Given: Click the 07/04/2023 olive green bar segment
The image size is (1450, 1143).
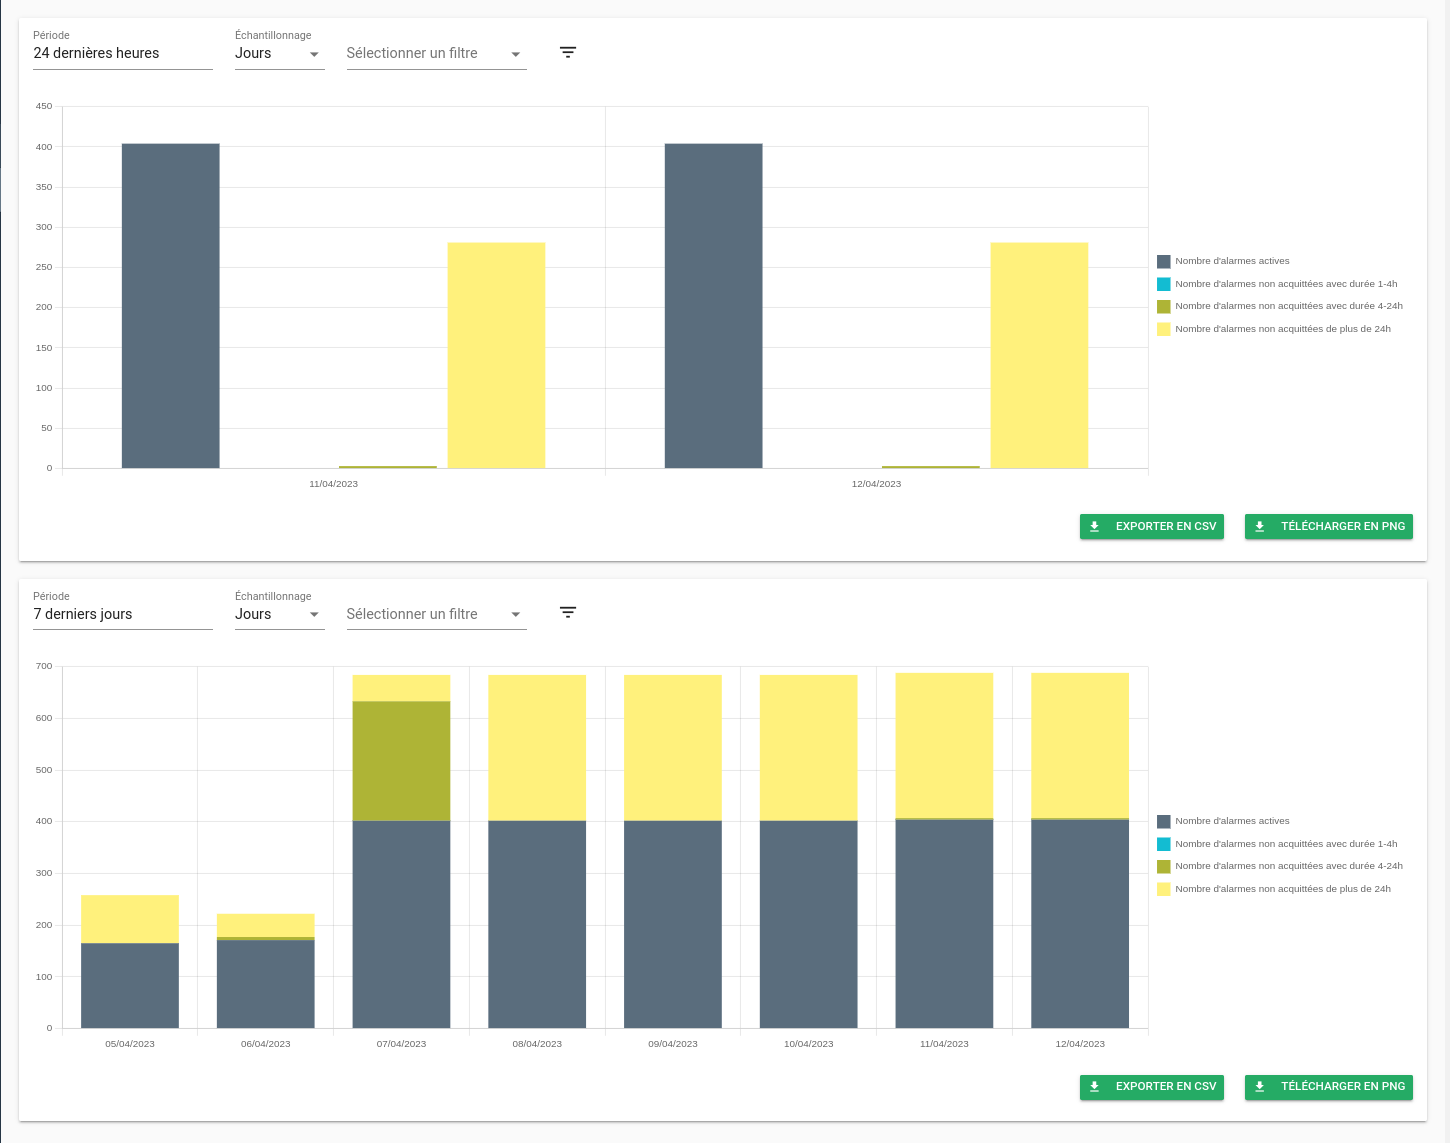Looking at the screenshot, I should coord(401,760).
